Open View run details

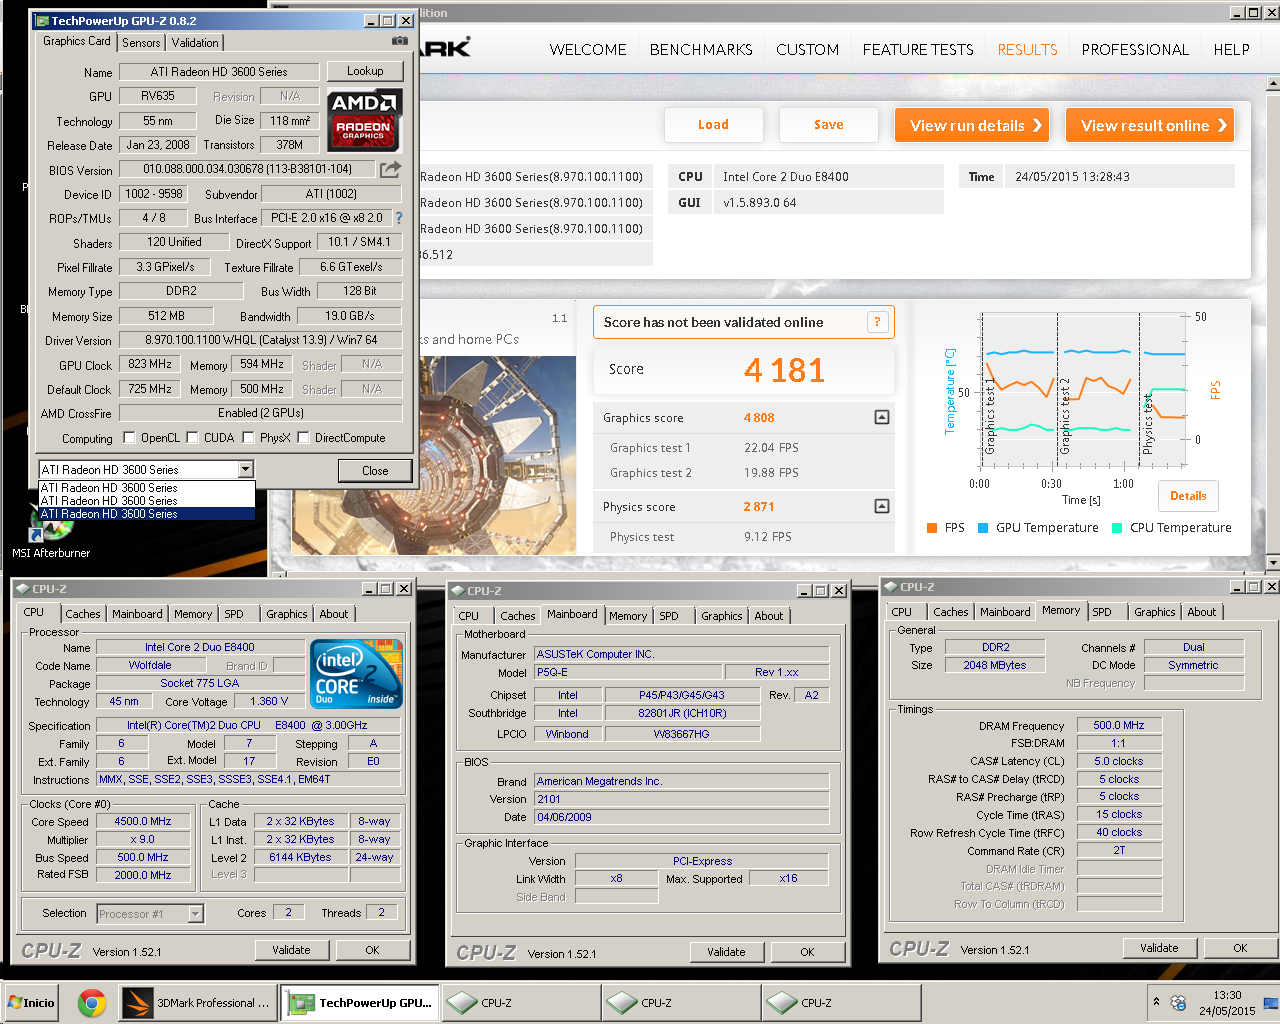point(972,125)
